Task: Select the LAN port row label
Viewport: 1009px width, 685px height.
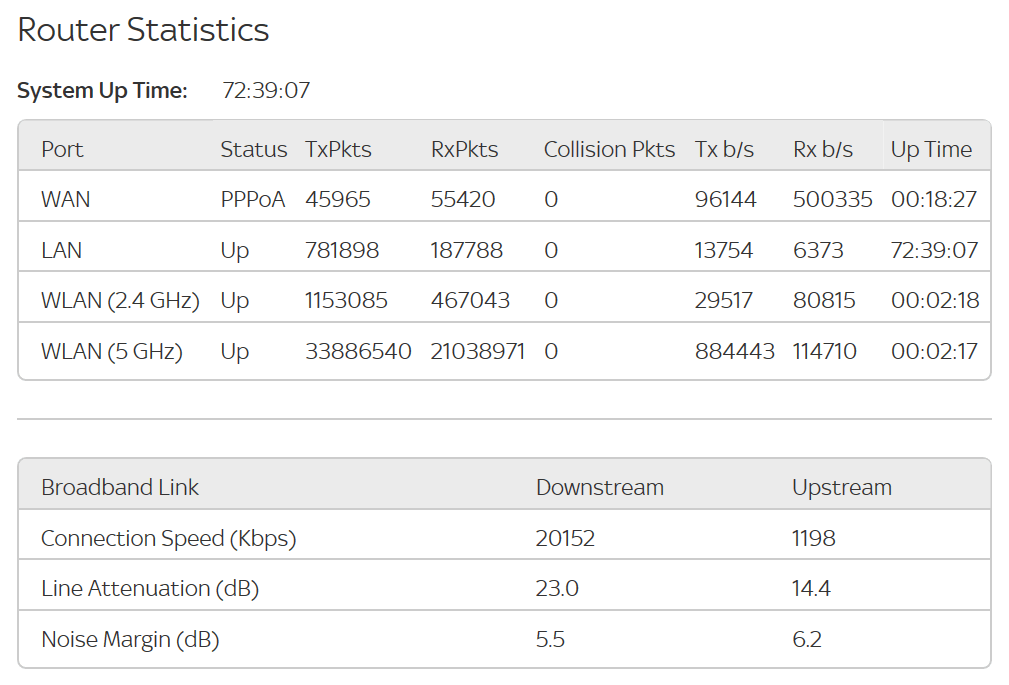Action: pyautogui.click(x=61, y=250)
